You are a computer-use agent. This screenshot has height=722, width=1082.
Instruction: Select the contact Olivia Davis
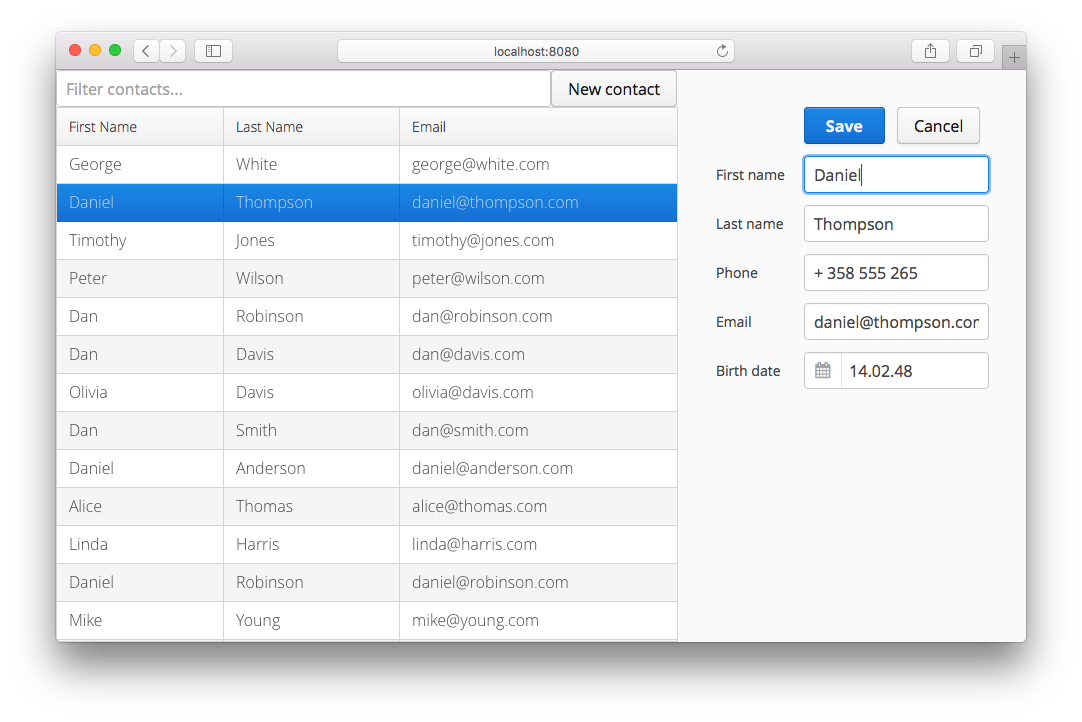coord(300,392)
